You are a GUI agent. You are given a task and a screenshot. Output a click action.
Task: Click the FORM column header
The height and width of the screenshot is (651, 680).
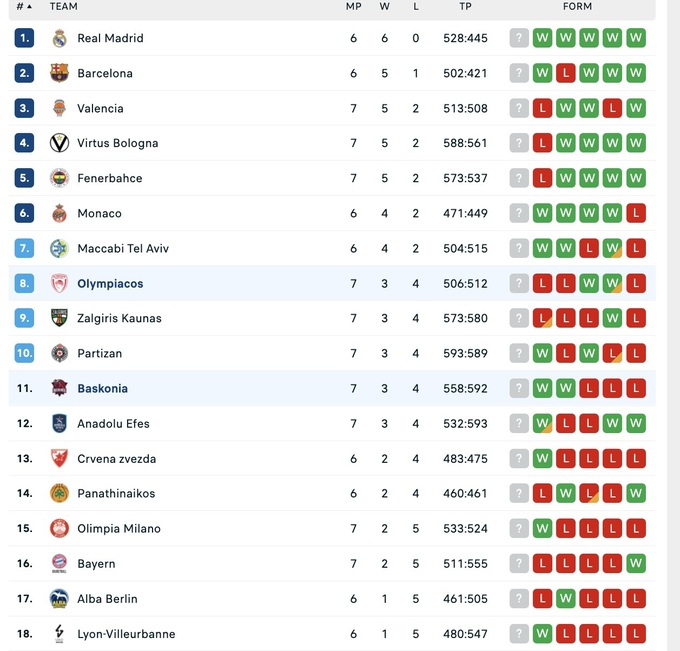(x=577, y=6)
